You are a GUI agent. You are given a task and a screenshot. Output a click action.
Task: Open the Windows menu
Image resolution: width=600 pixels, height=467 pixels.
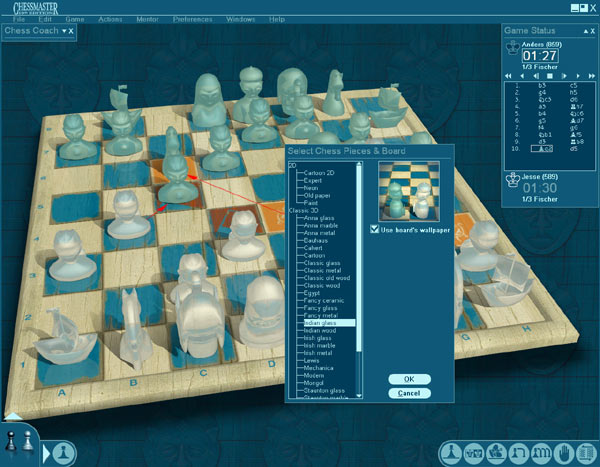click(x=240, y=20)
